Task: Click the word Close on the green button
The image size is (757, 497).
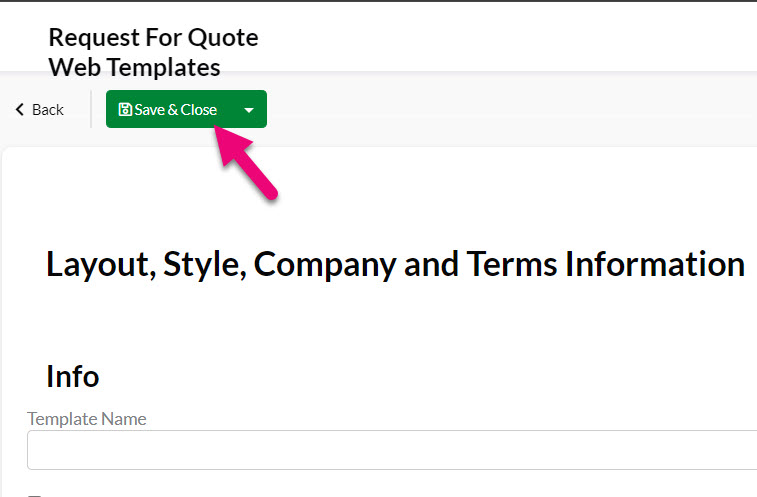Action: [199, 110]
